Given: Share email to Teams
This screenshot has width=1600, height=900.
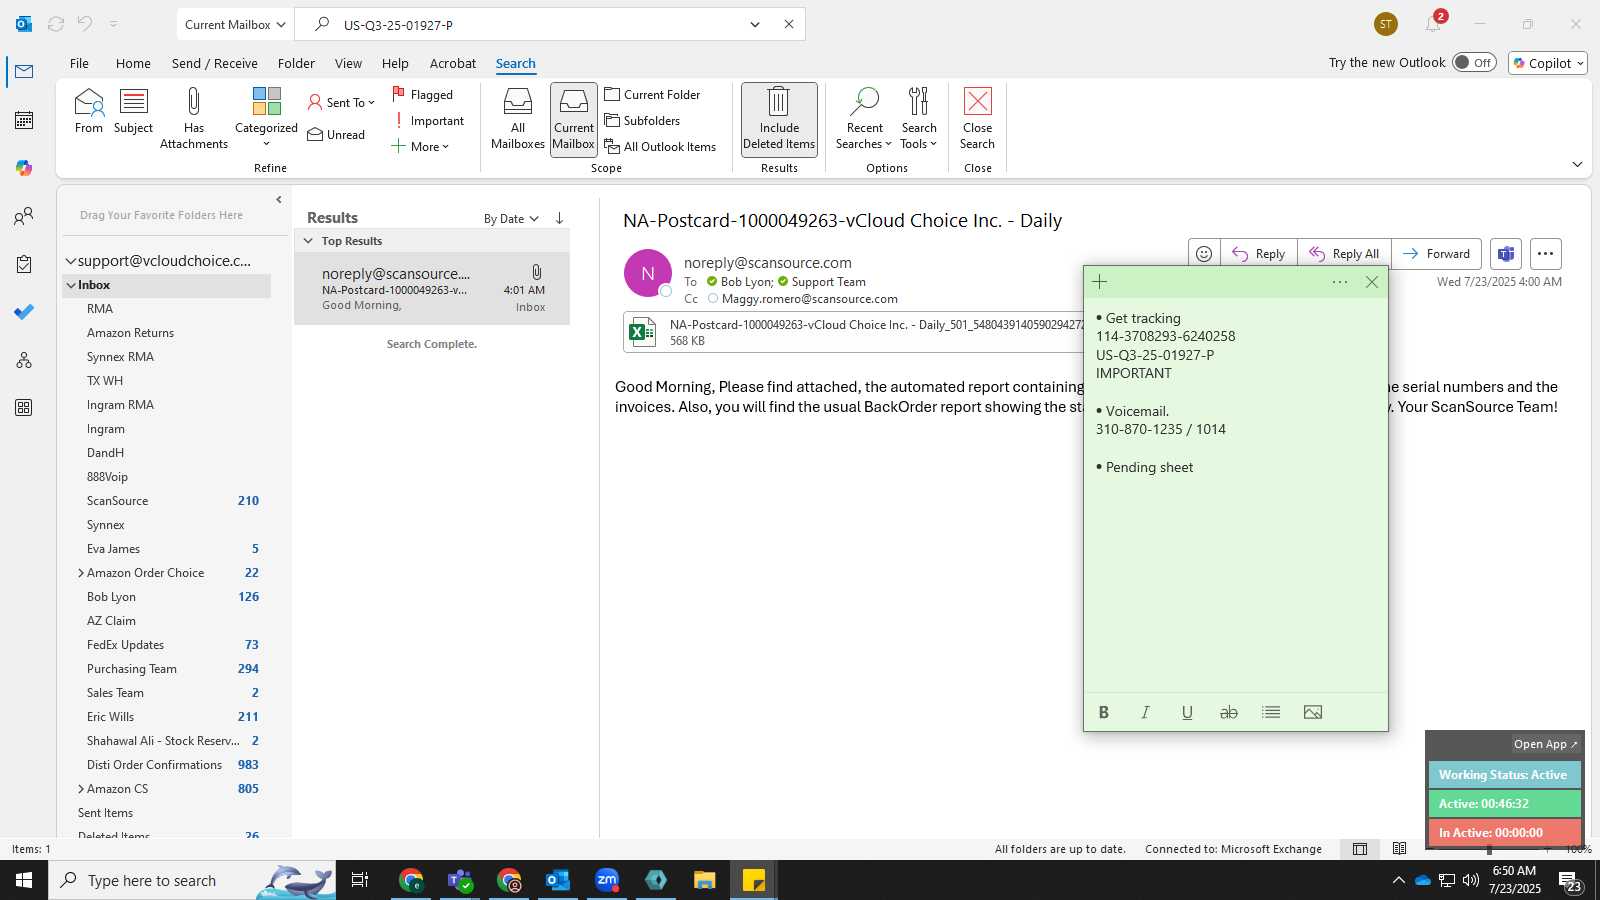Looking at the screenshot, I should (1506, 254).
